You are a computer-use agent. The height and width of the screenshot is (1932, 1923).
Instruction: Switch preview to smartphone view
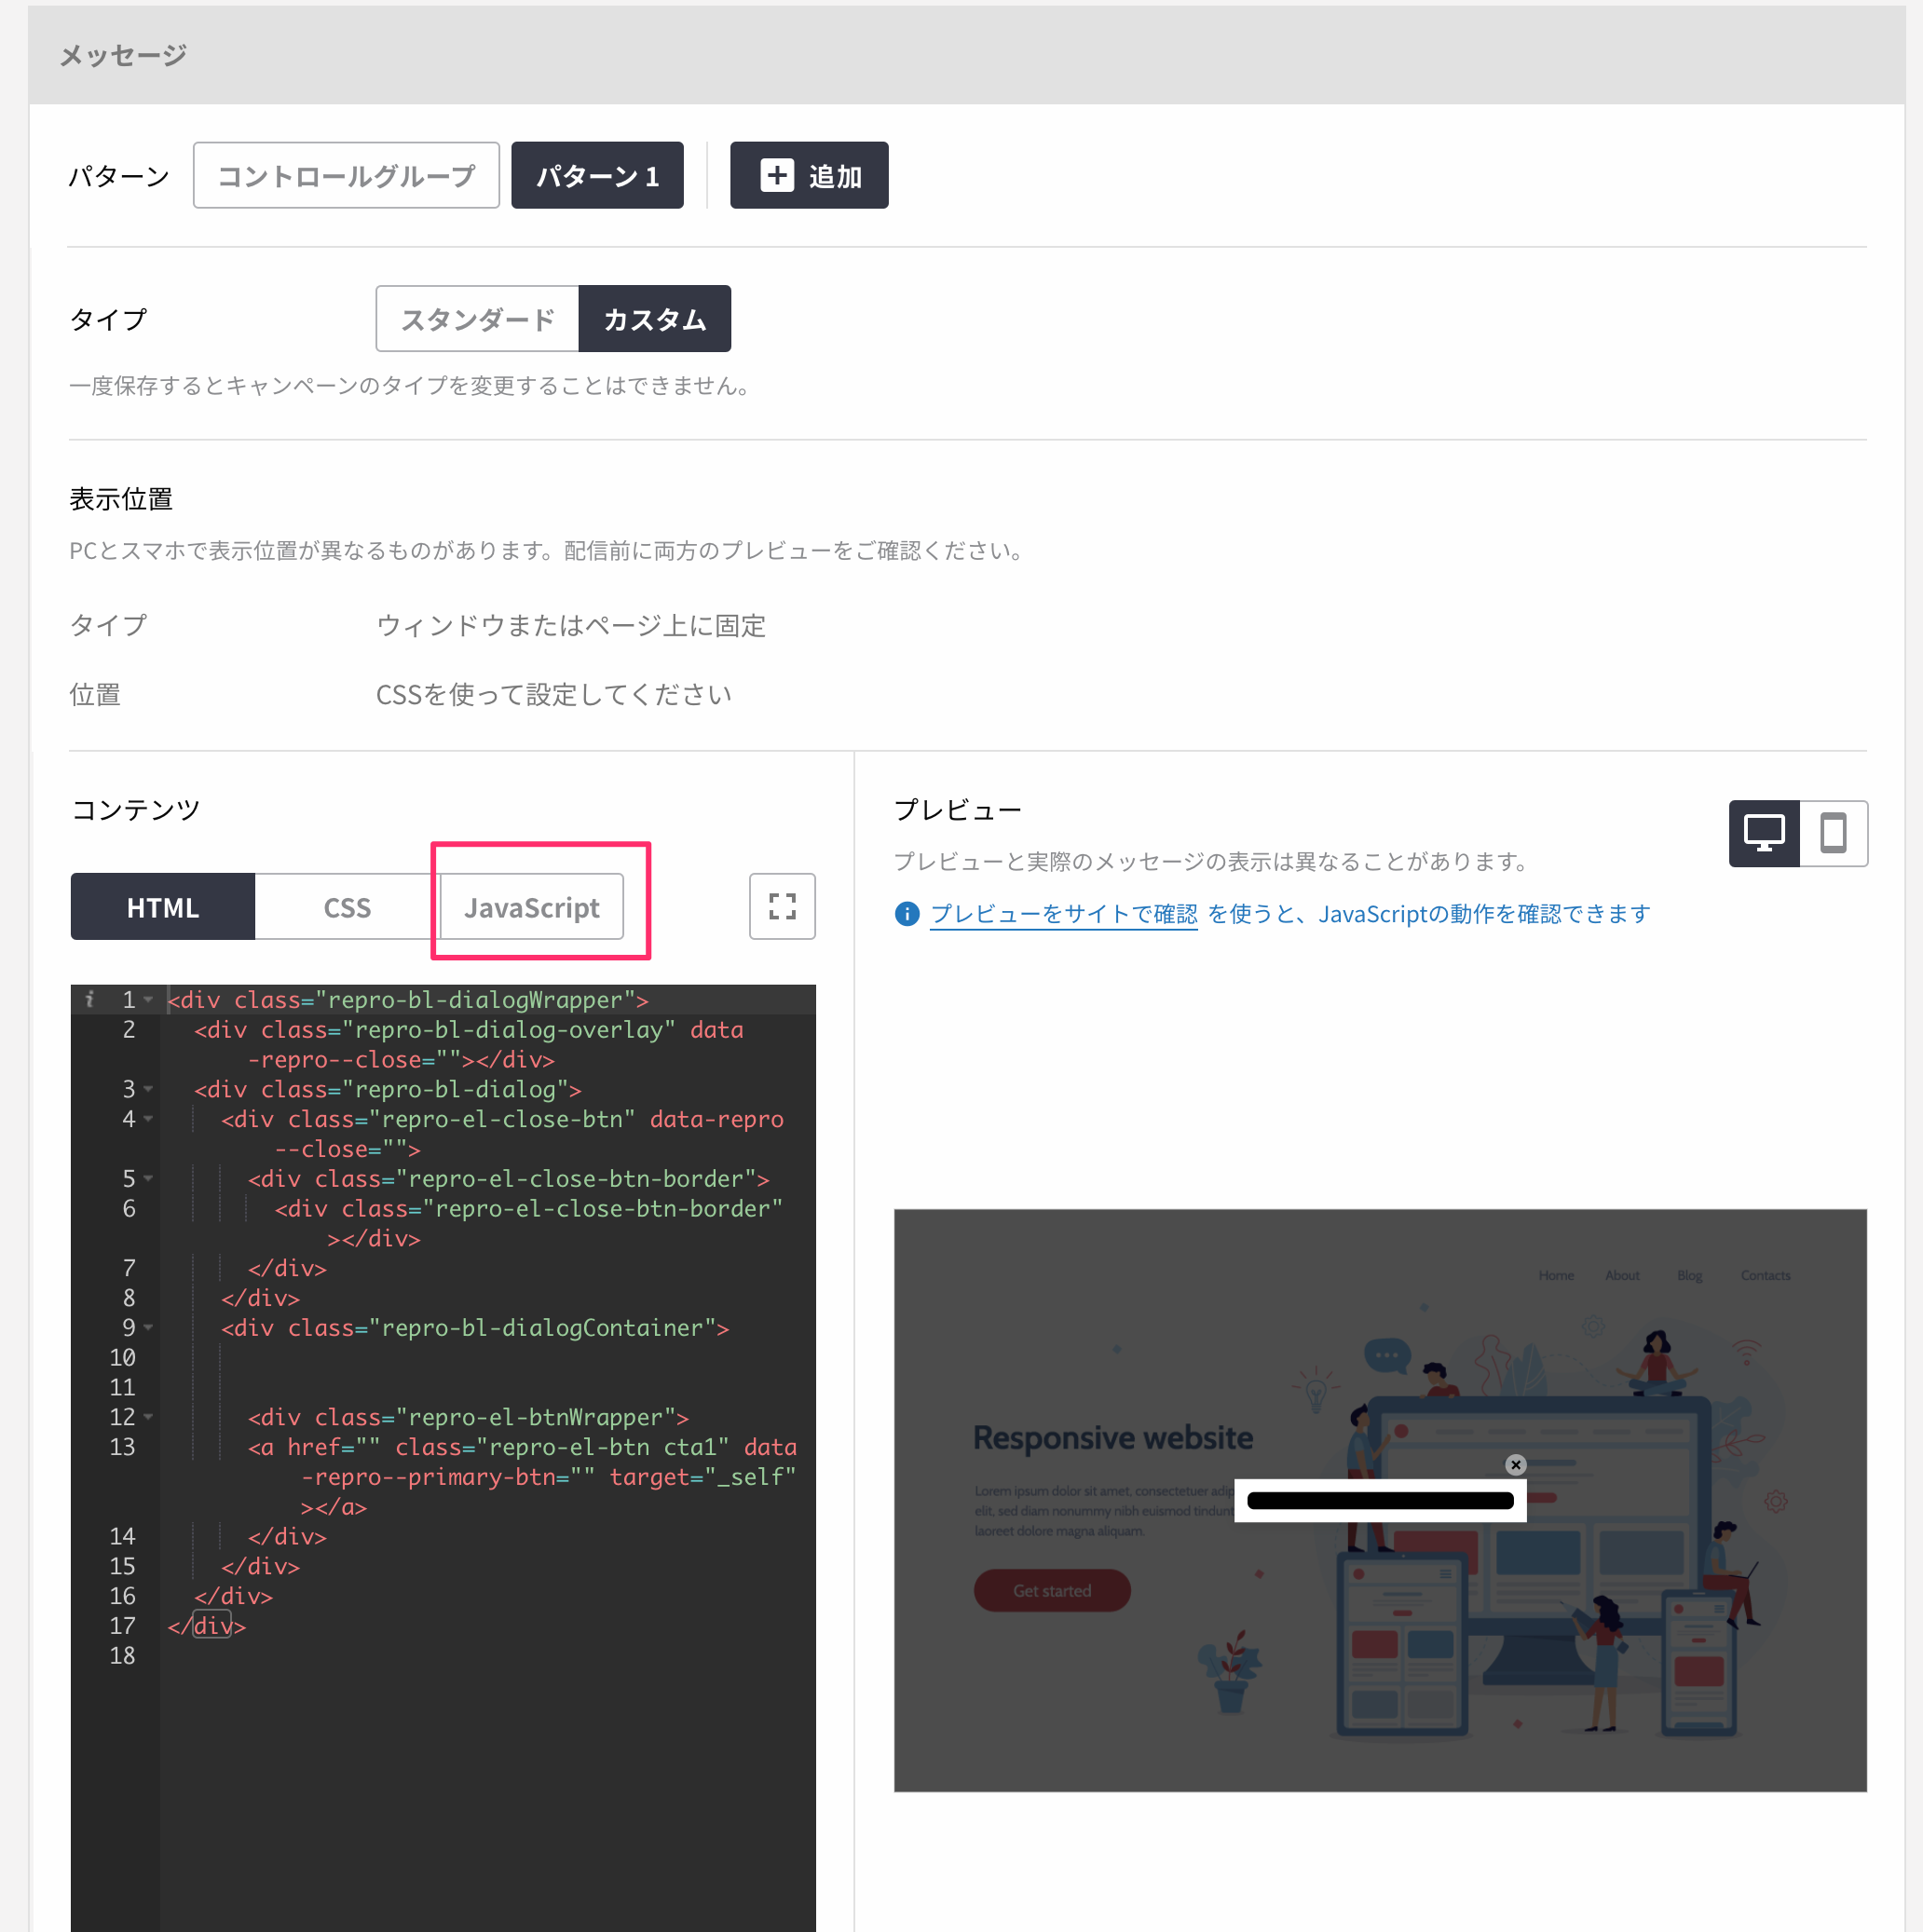coord(1833,833)
